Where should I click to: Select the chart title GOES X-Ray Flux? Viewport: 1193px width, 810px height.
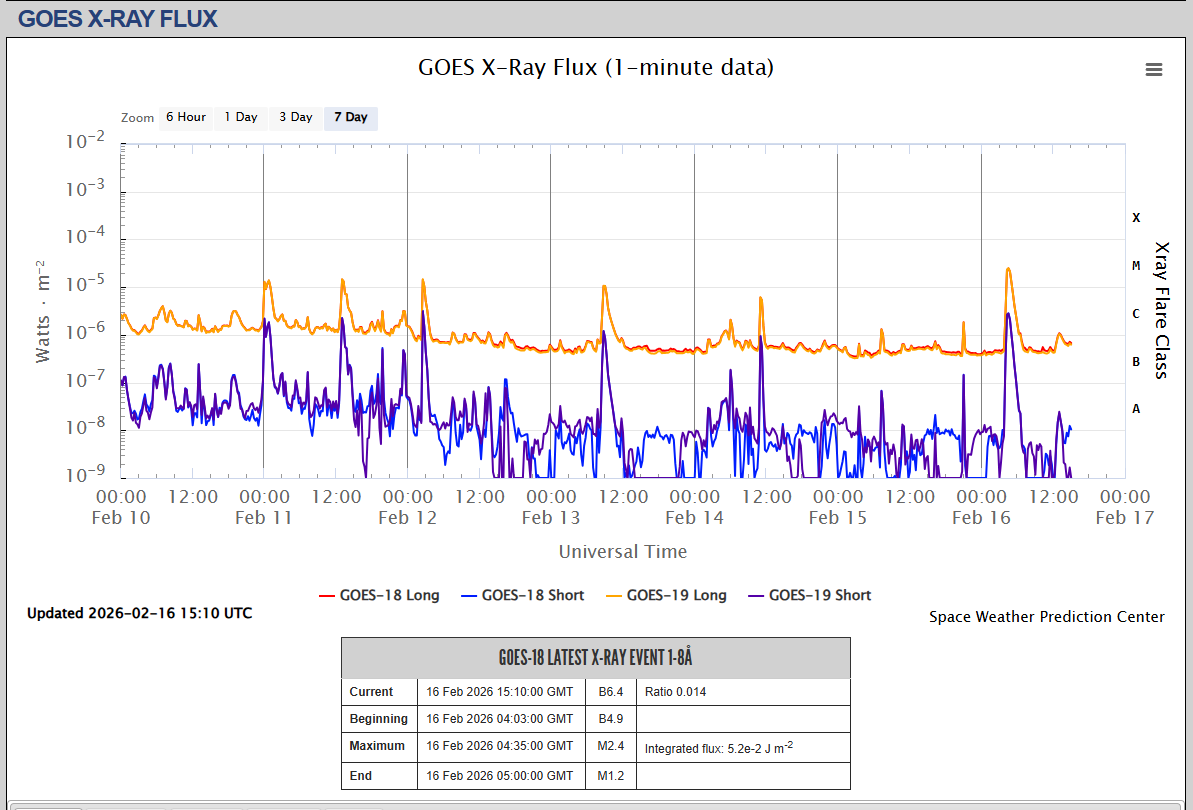tap(595, 68)
